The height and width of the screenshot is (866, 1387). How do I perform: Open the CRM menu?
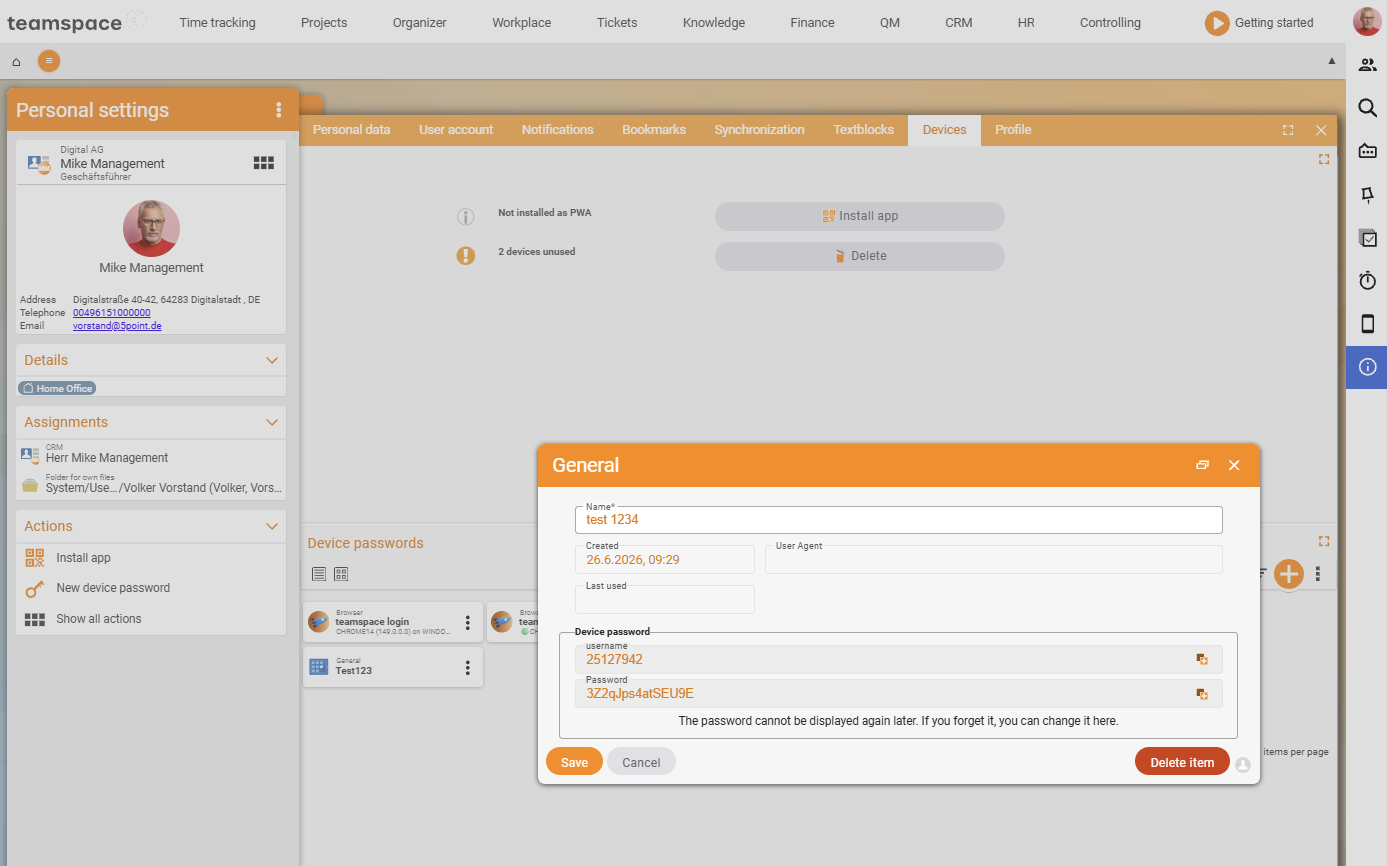[x=958, y=22]
